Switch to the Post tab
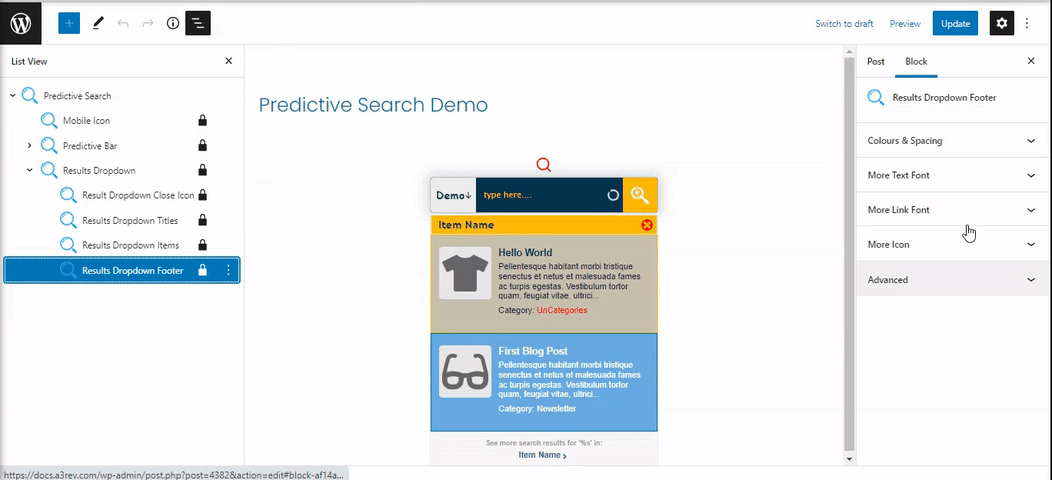 pos(875,61)
